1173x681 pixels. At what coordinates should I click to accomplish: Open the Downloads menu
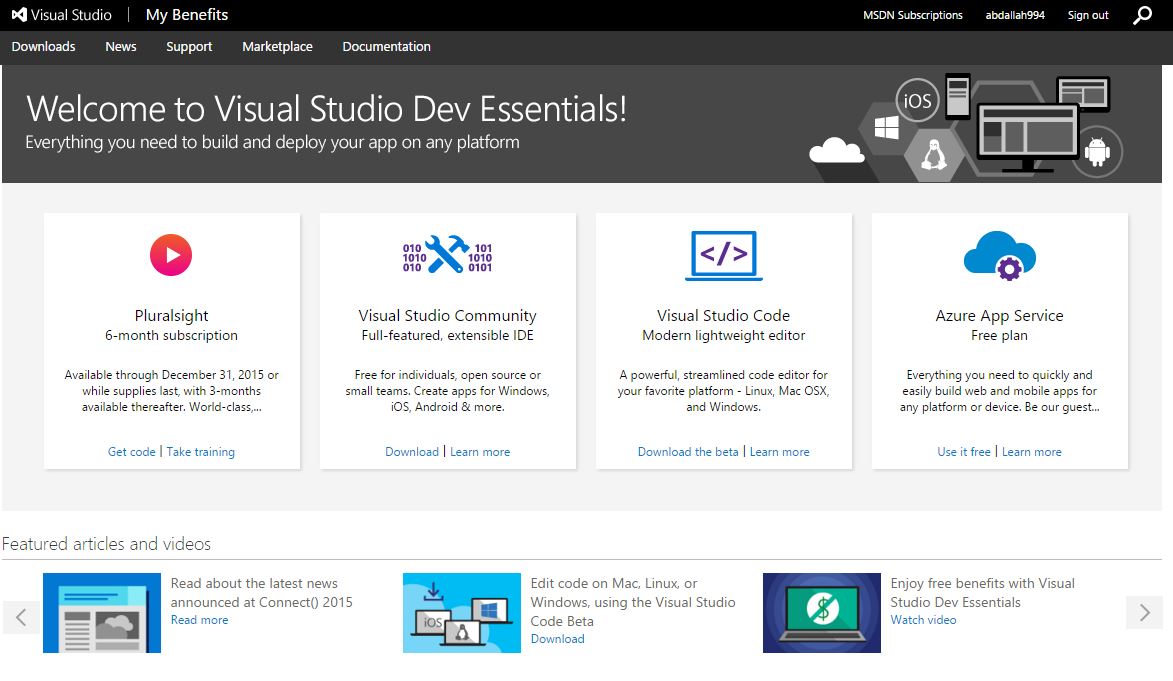(x=43, y=46)
